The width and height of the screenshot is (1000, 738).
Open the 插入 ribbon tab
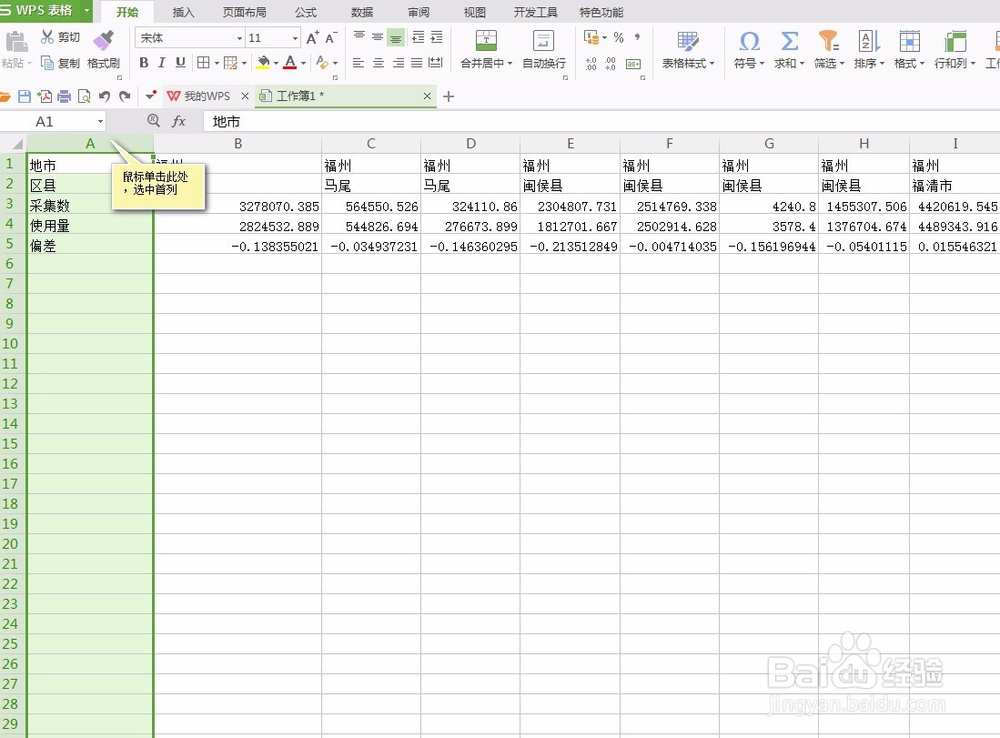click(x=184, y=12)
